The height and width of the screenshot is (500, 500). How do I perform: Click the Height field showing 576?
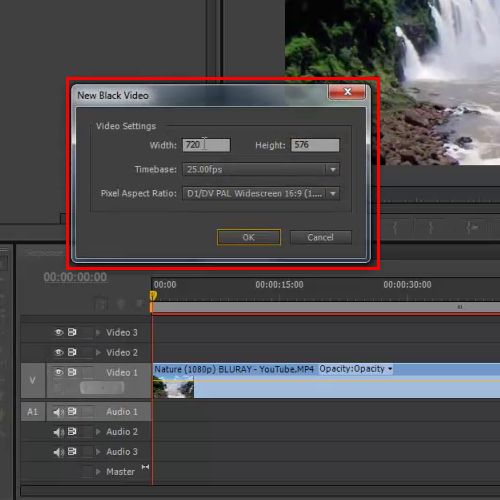pyautogui.click(x=315, y=145)
